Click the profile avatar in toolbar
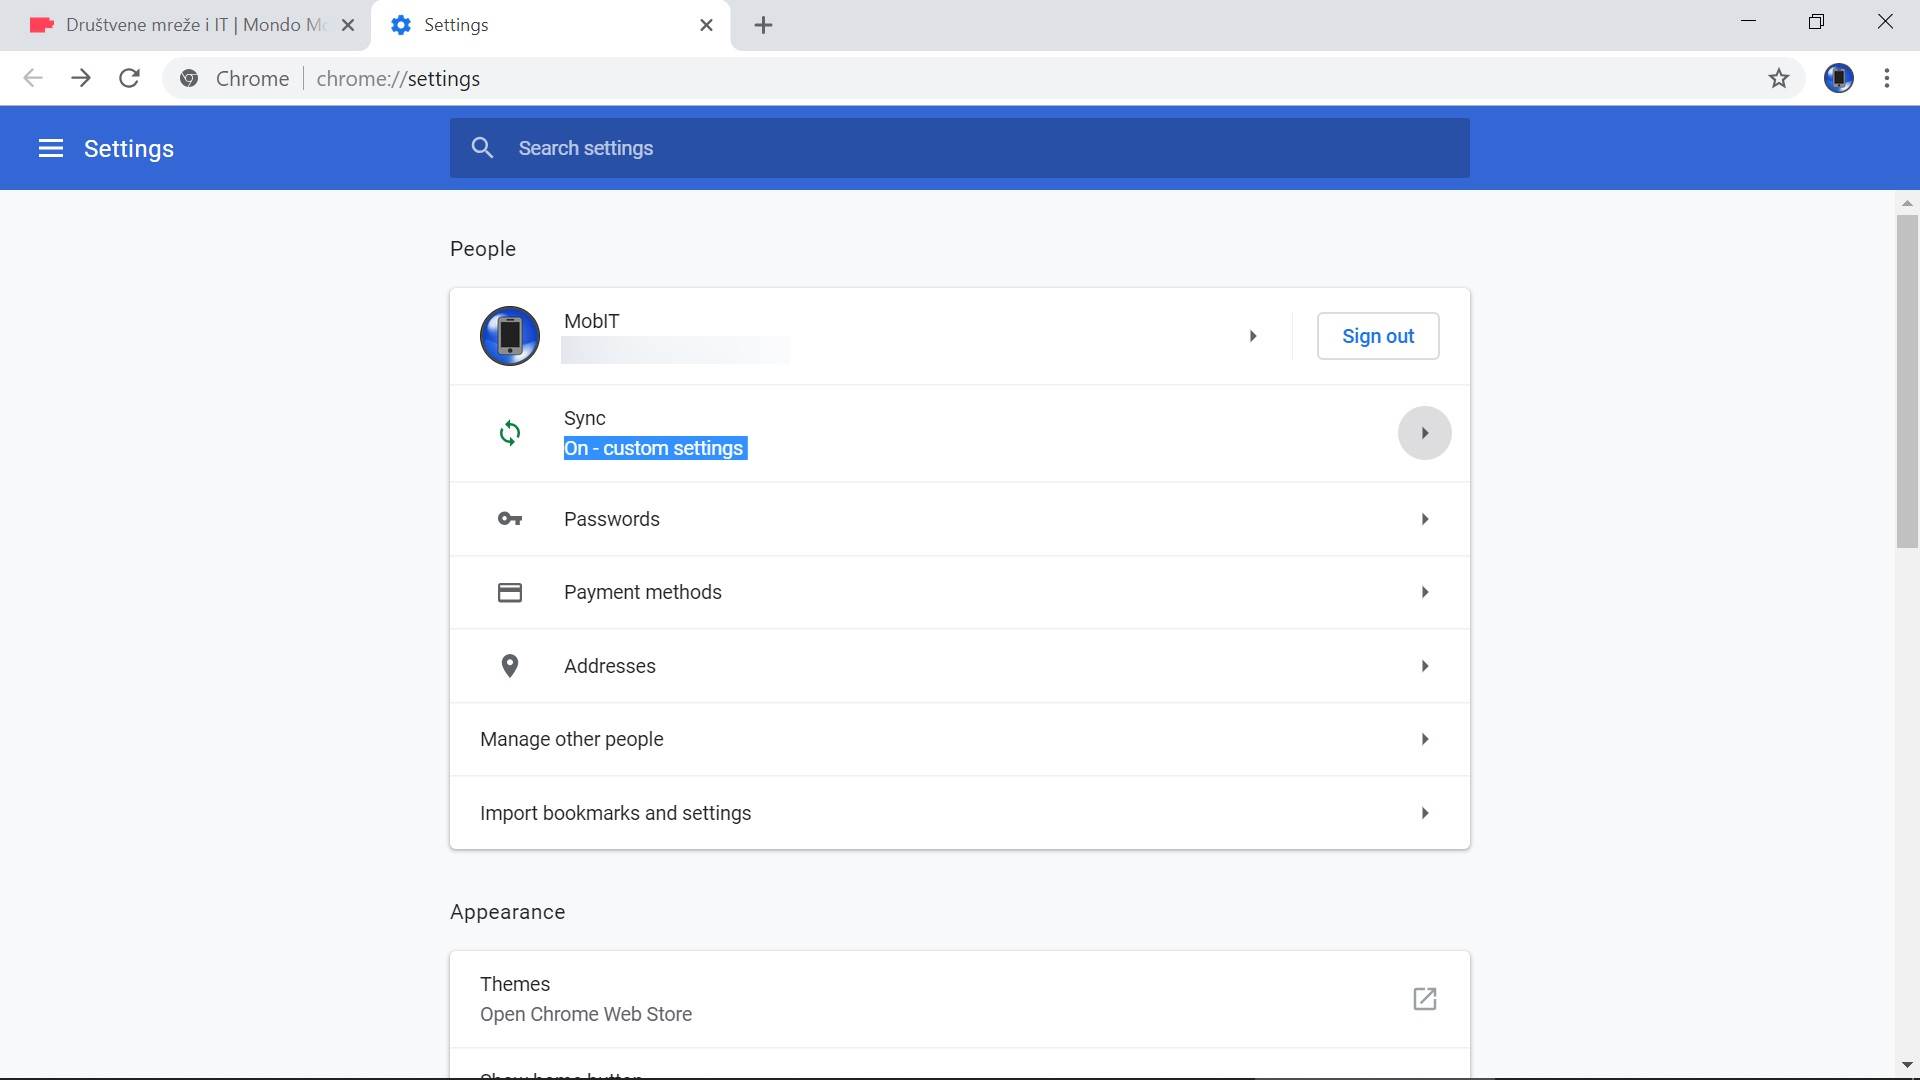Screen dimensions: 1920x1080 pos(1838,78)
